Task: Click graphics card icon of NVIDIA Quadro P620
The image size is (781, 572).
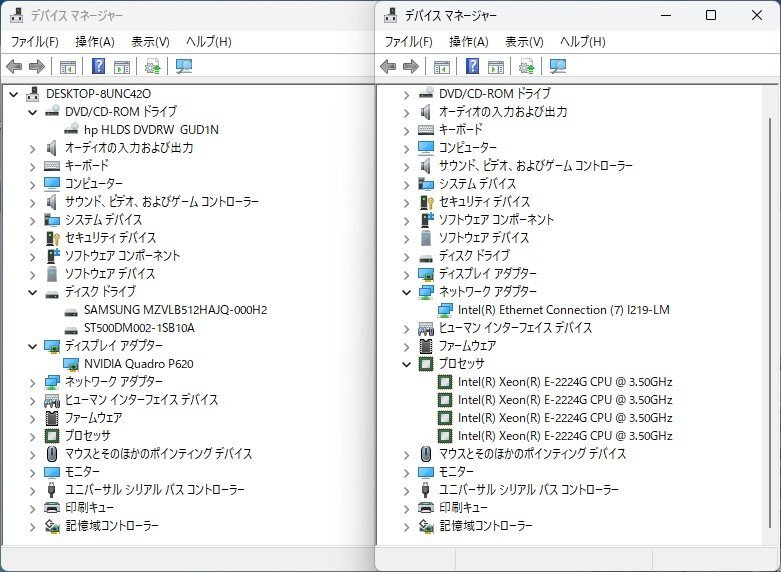Action: 71,364
